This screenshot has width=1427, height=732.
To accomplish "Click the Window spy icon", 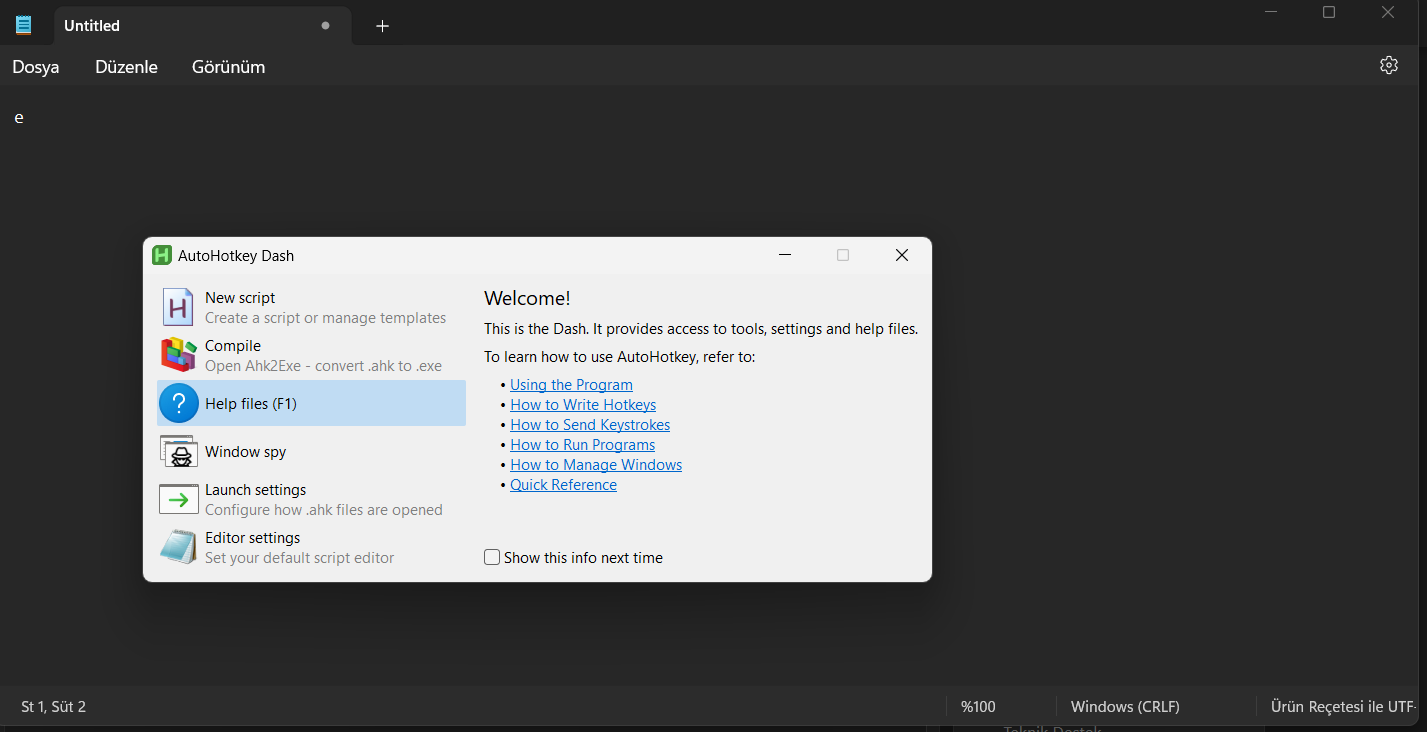I will (179, 451).
